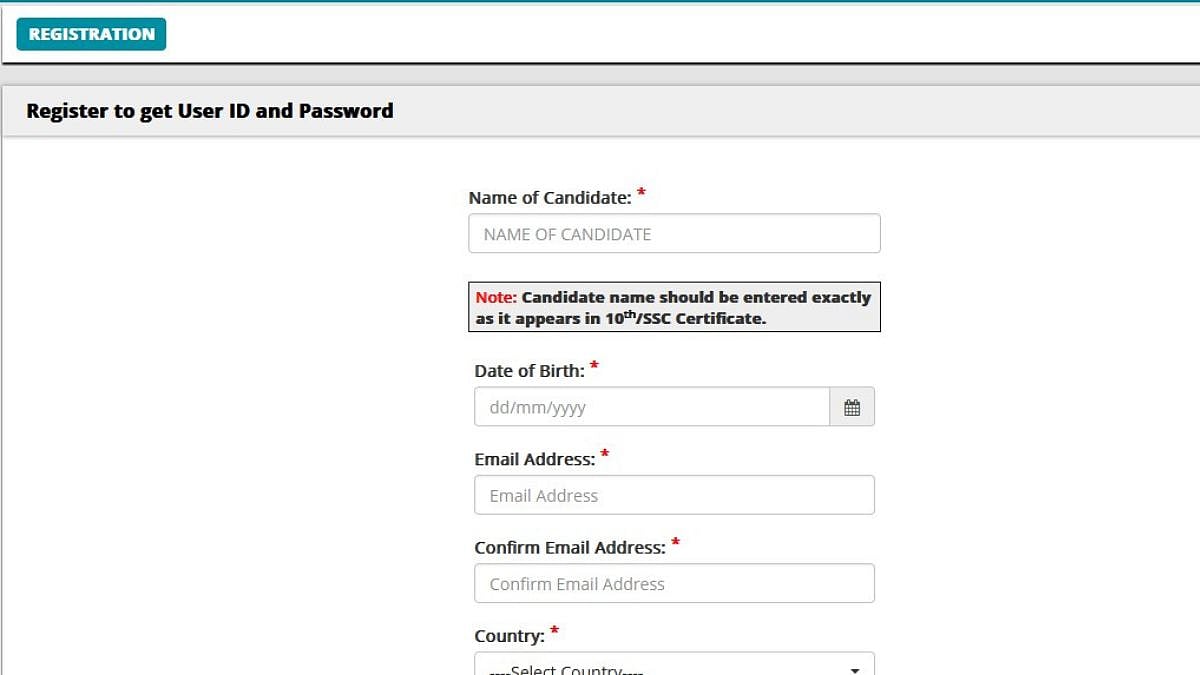Viewport: 1200px width, 675px height.
Task: Click the Date of Birth label
Action: [x=529, y=370]
